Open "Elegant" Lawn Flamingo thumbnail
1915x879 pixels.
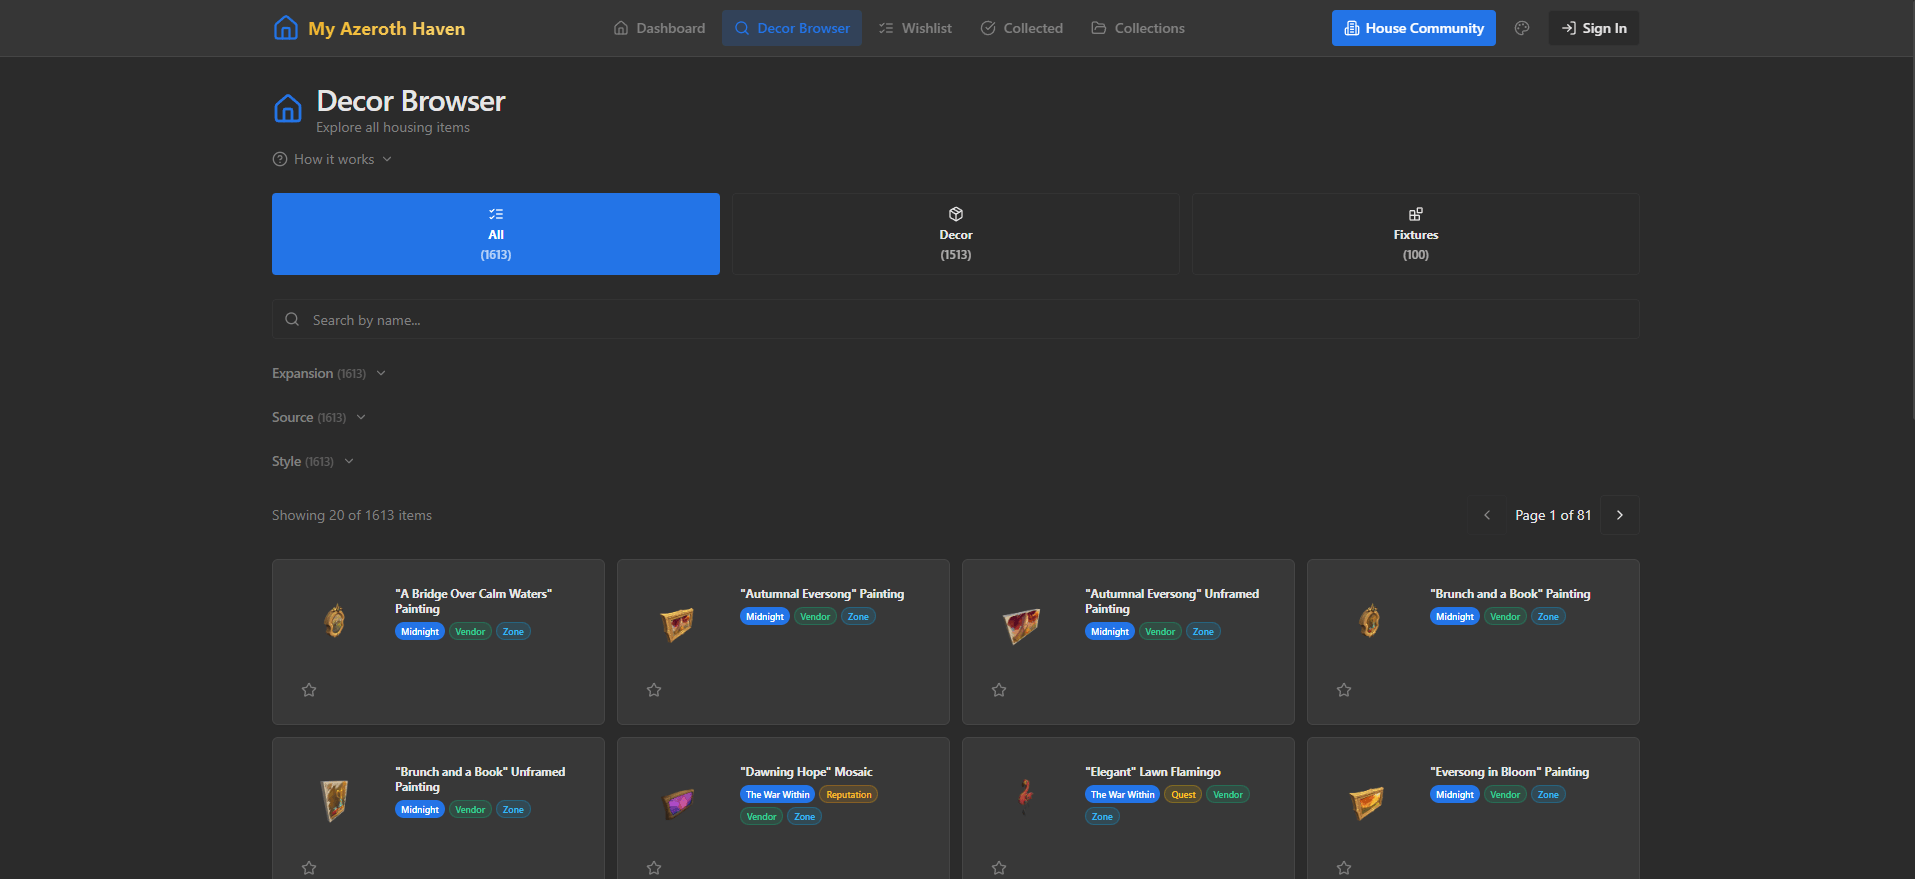click(x=1025, y=797)
